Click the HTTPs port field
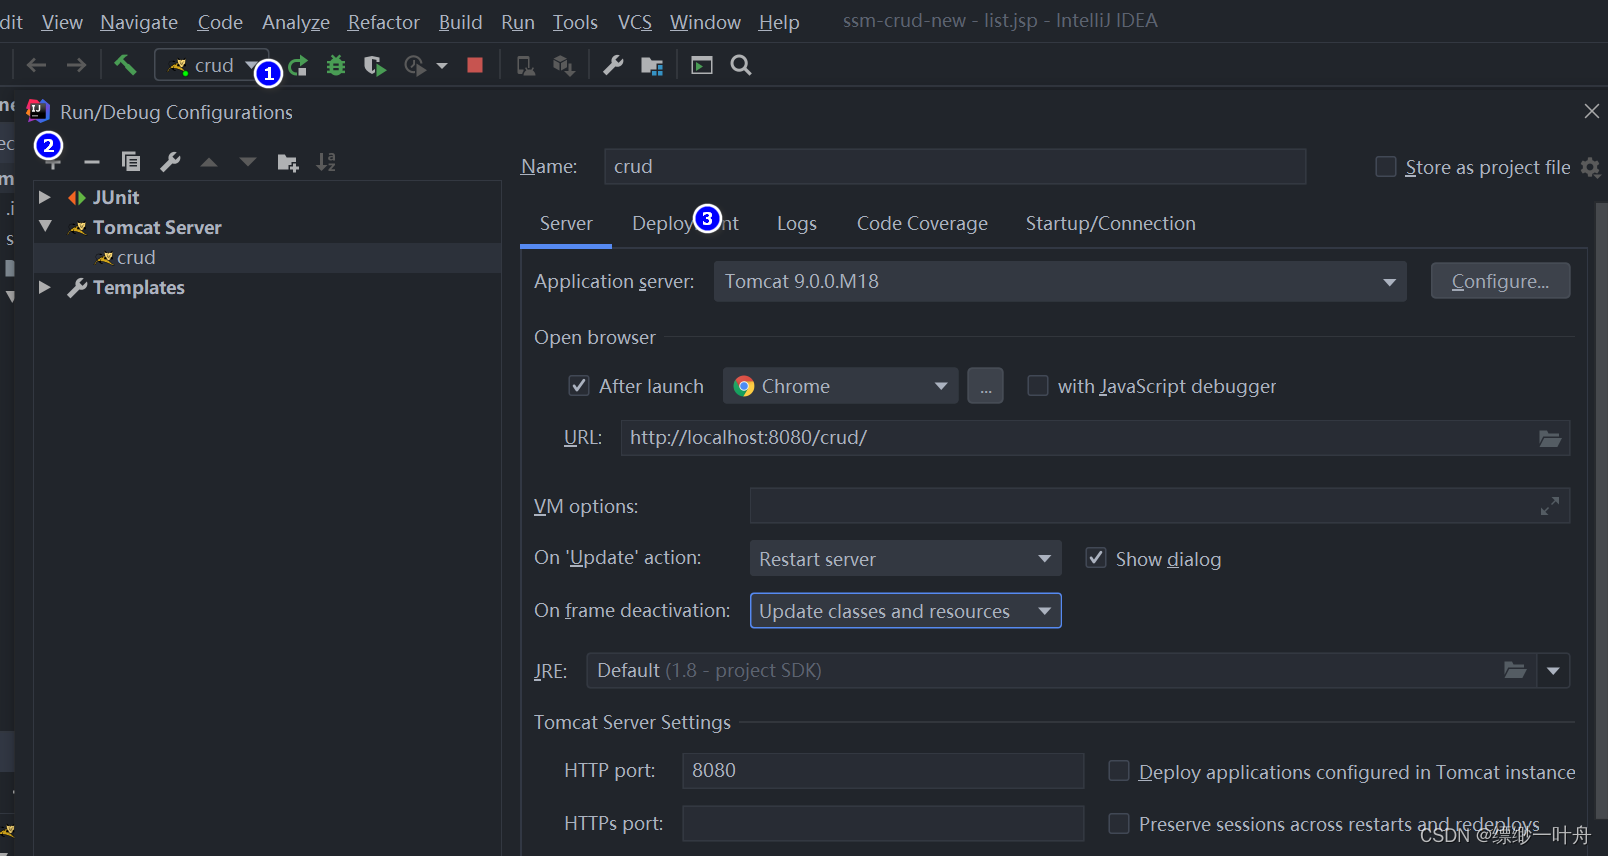The image size is (1608, 856). [883, 823]
